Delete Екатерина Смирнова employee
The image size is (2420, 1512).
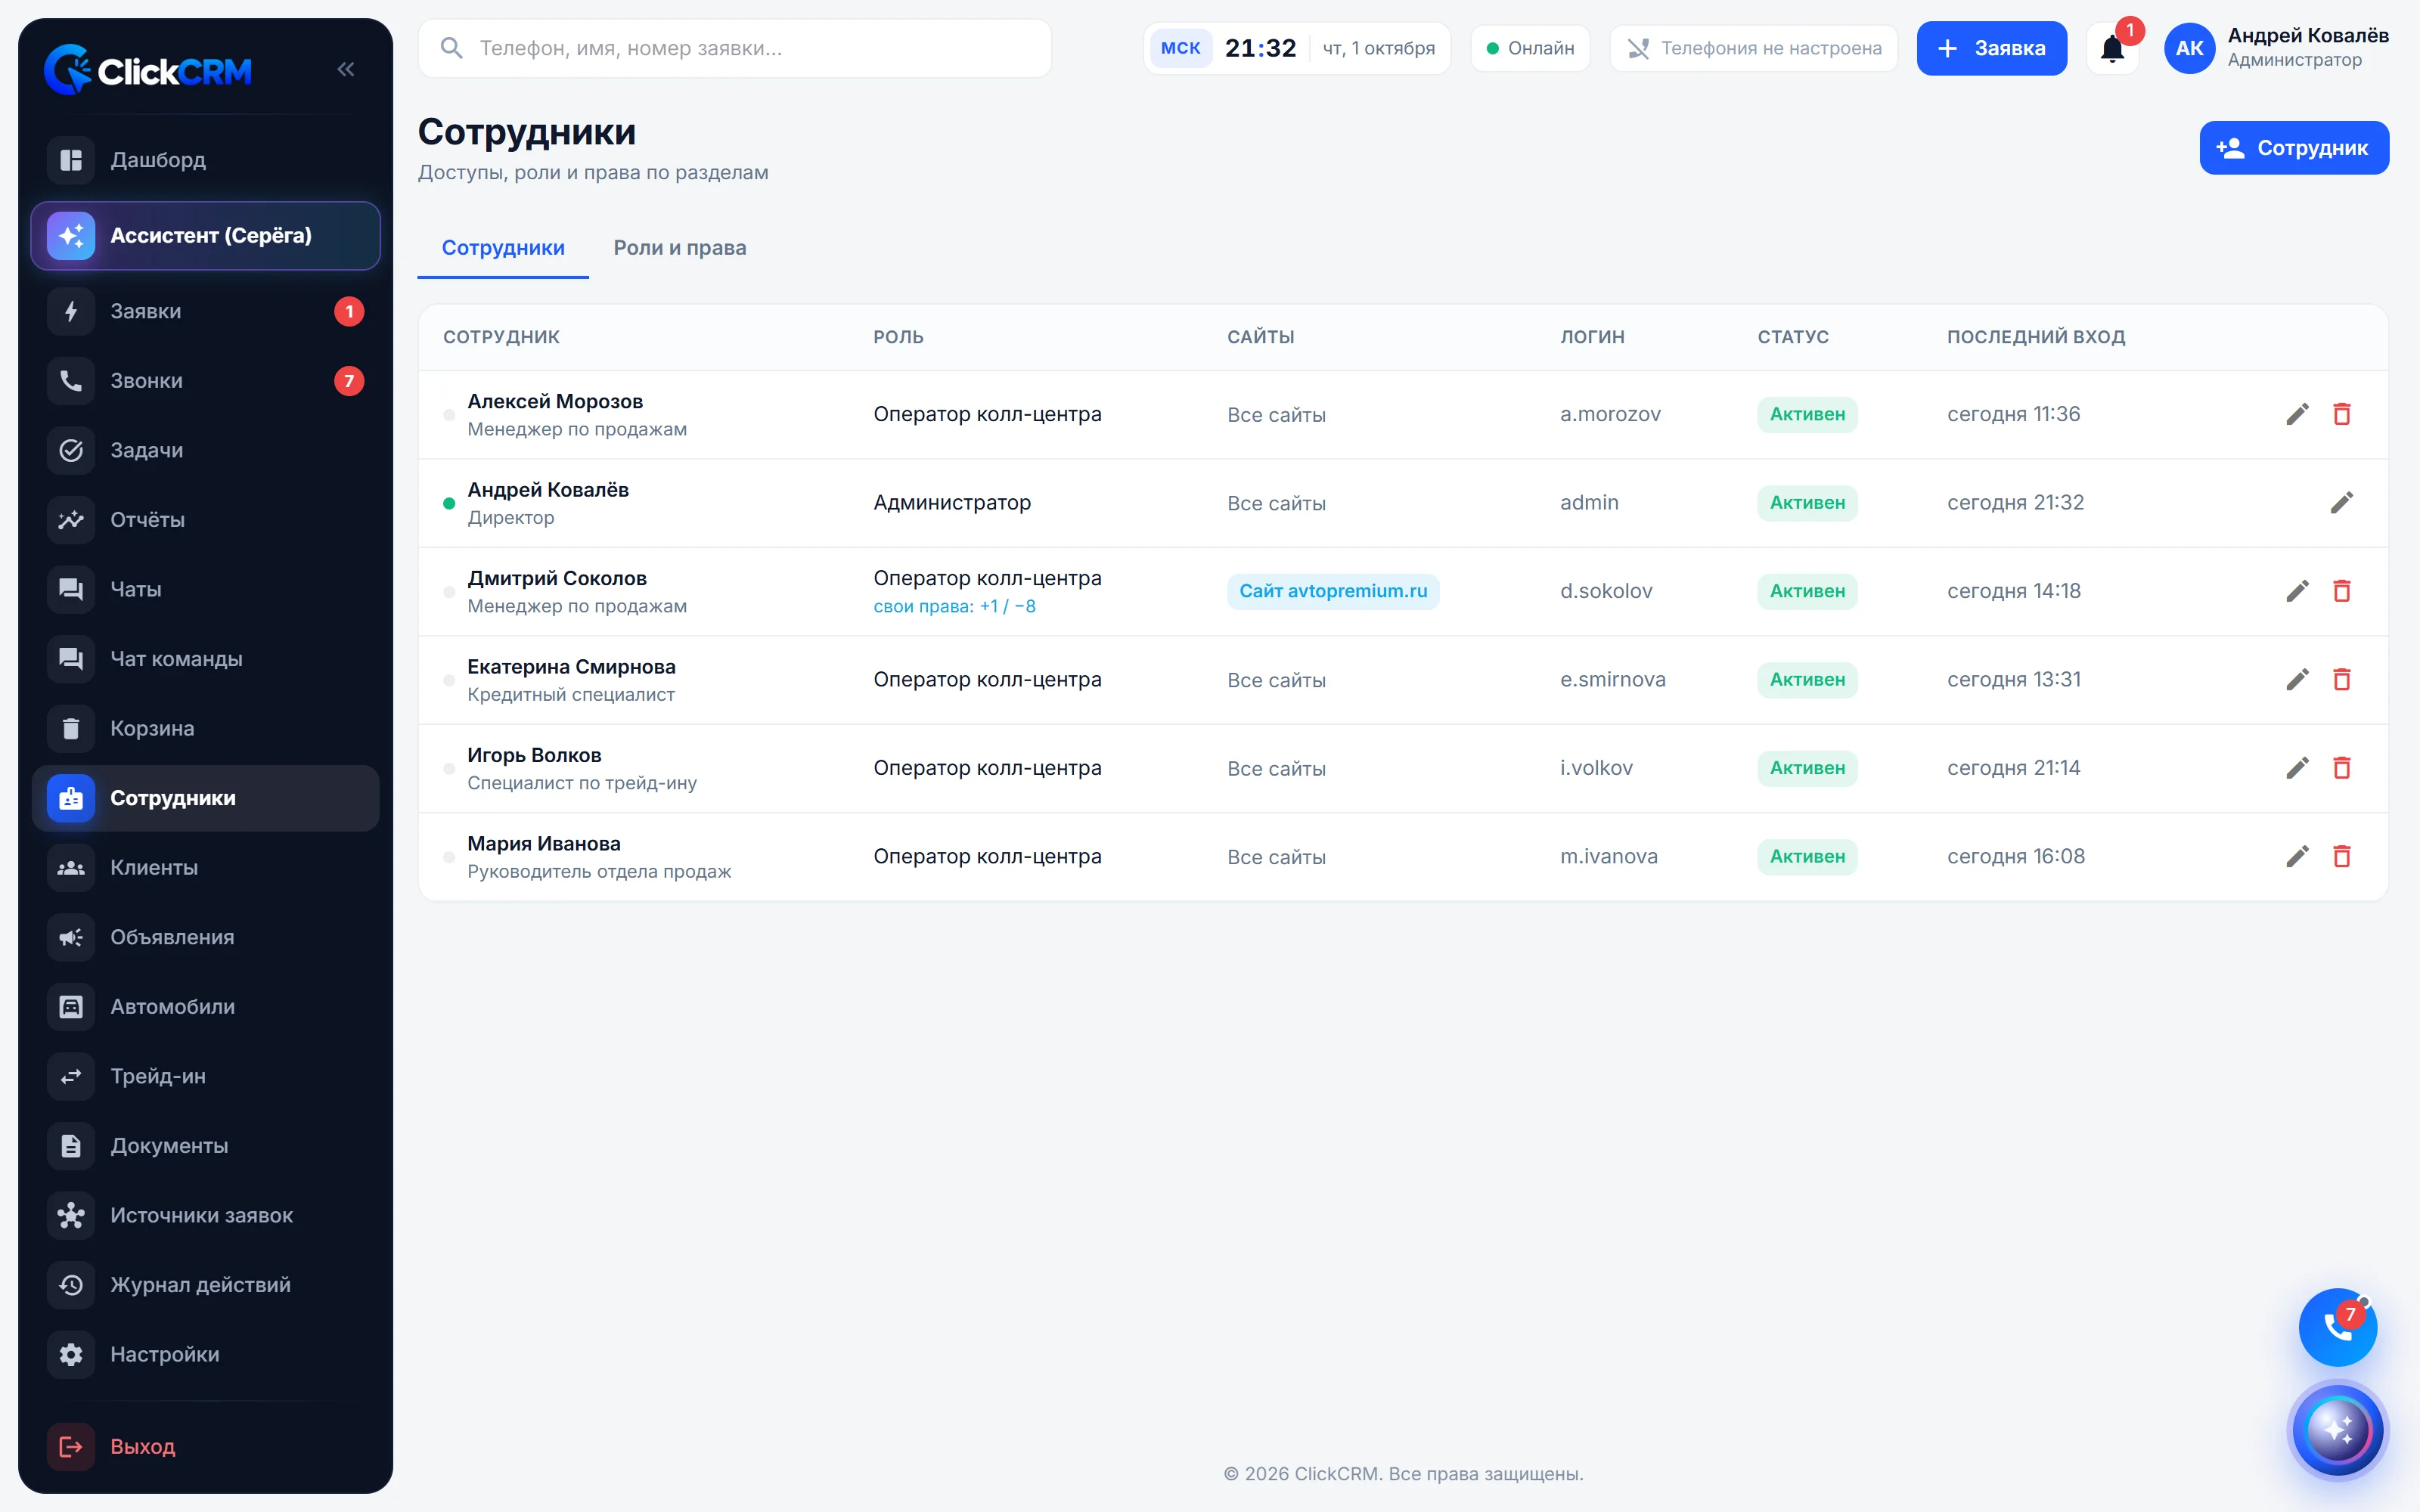(2342, 680)
